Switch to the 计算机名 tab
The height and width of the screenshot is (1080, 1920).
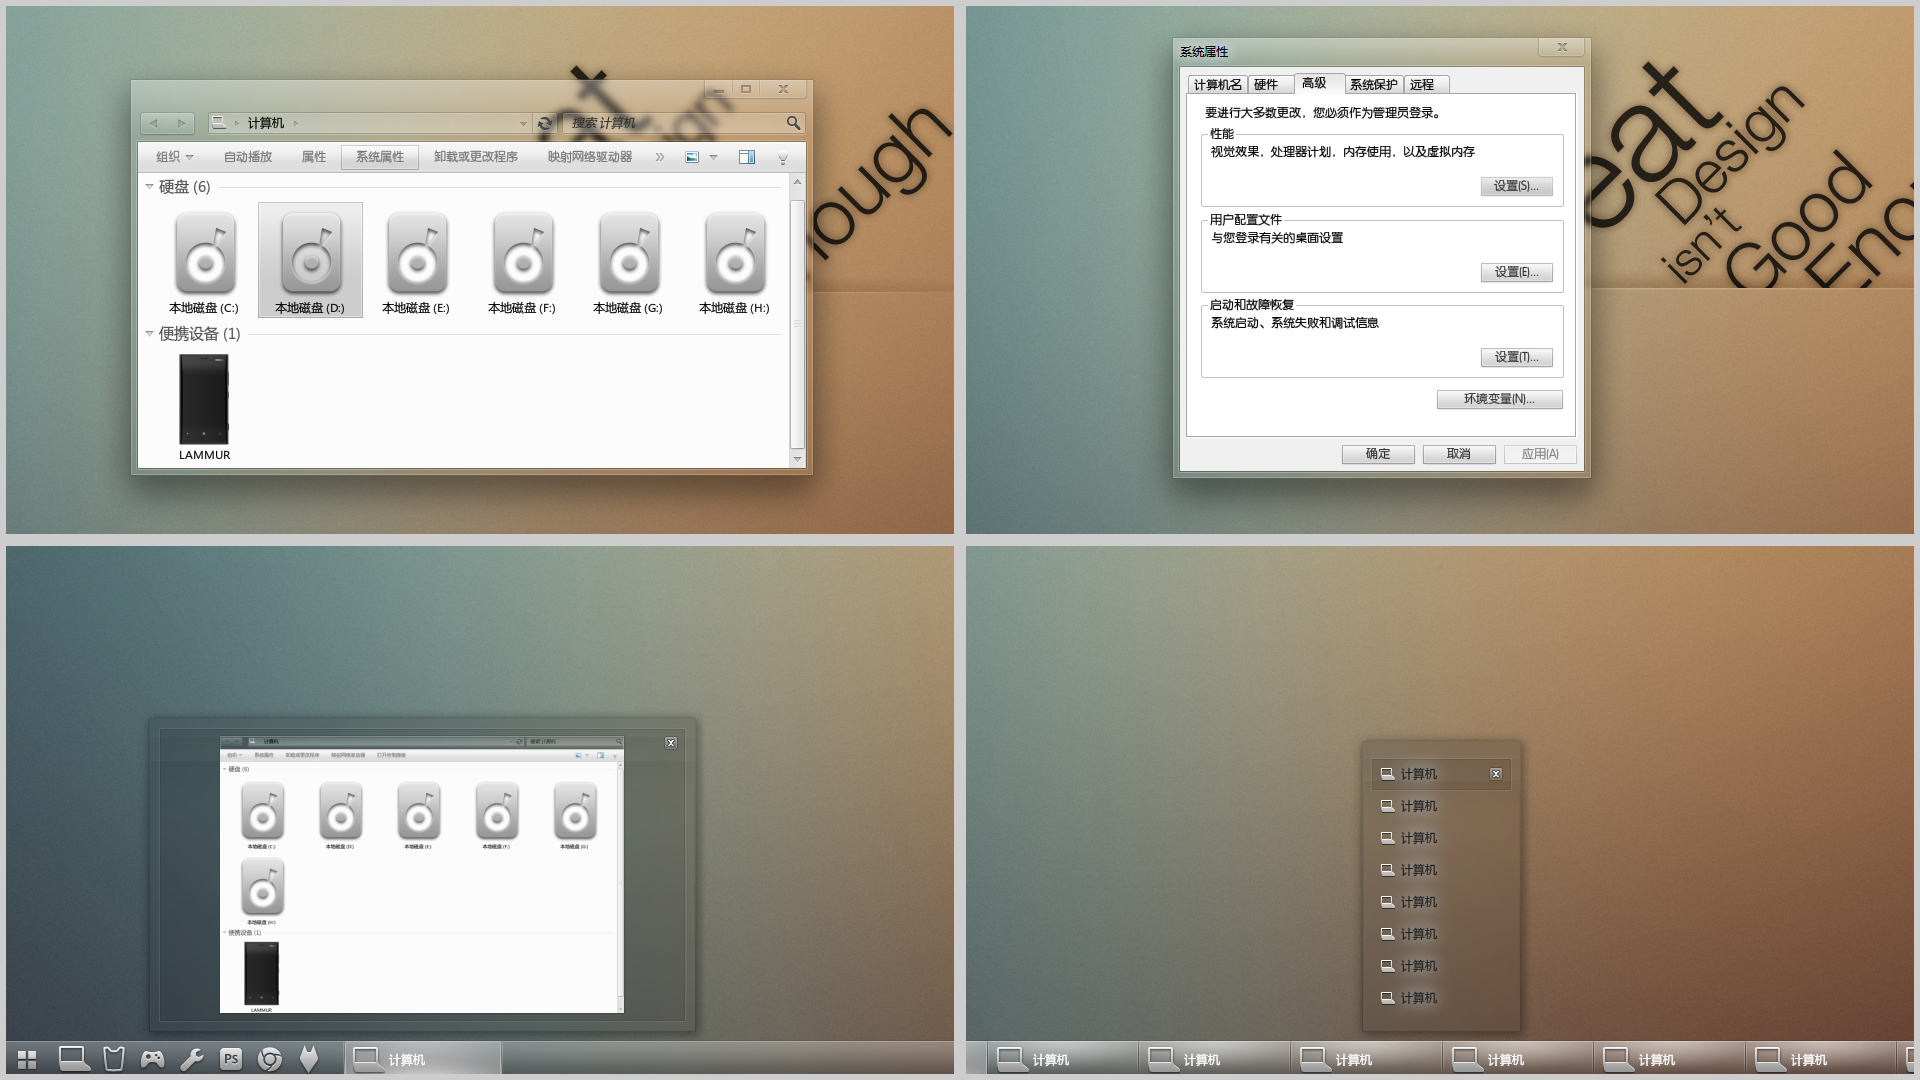[x=1217, y=84]
